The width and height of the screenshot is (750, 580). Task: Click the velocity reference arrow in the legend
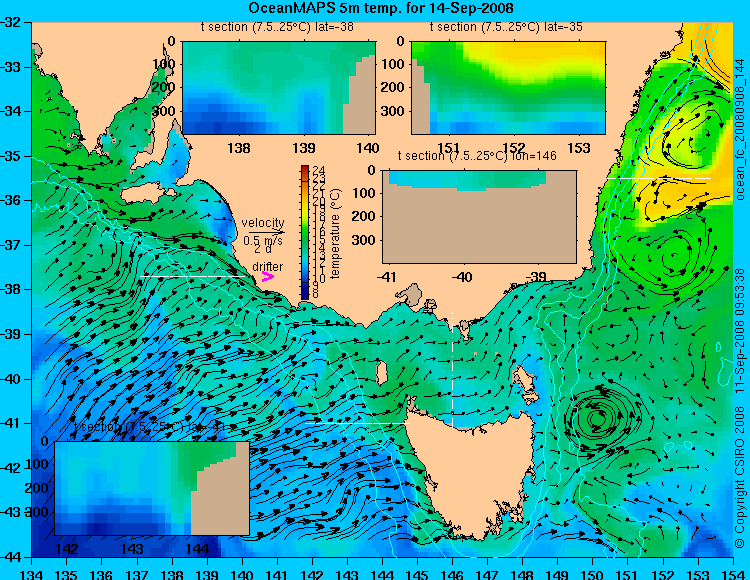coord(266,232)
